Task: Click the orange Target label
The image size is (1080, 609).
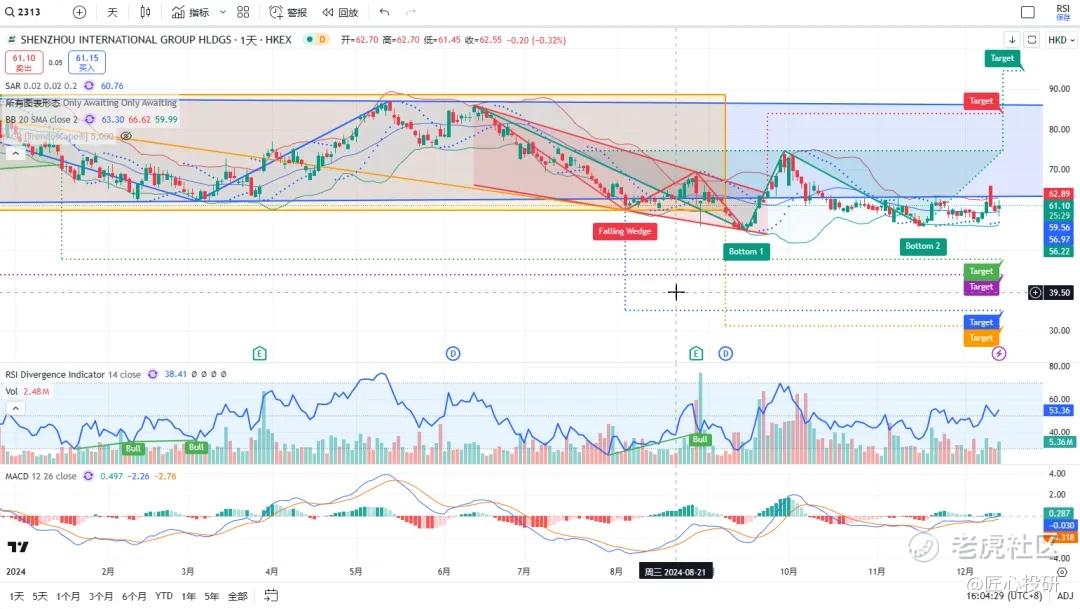Action: point(981,338)
